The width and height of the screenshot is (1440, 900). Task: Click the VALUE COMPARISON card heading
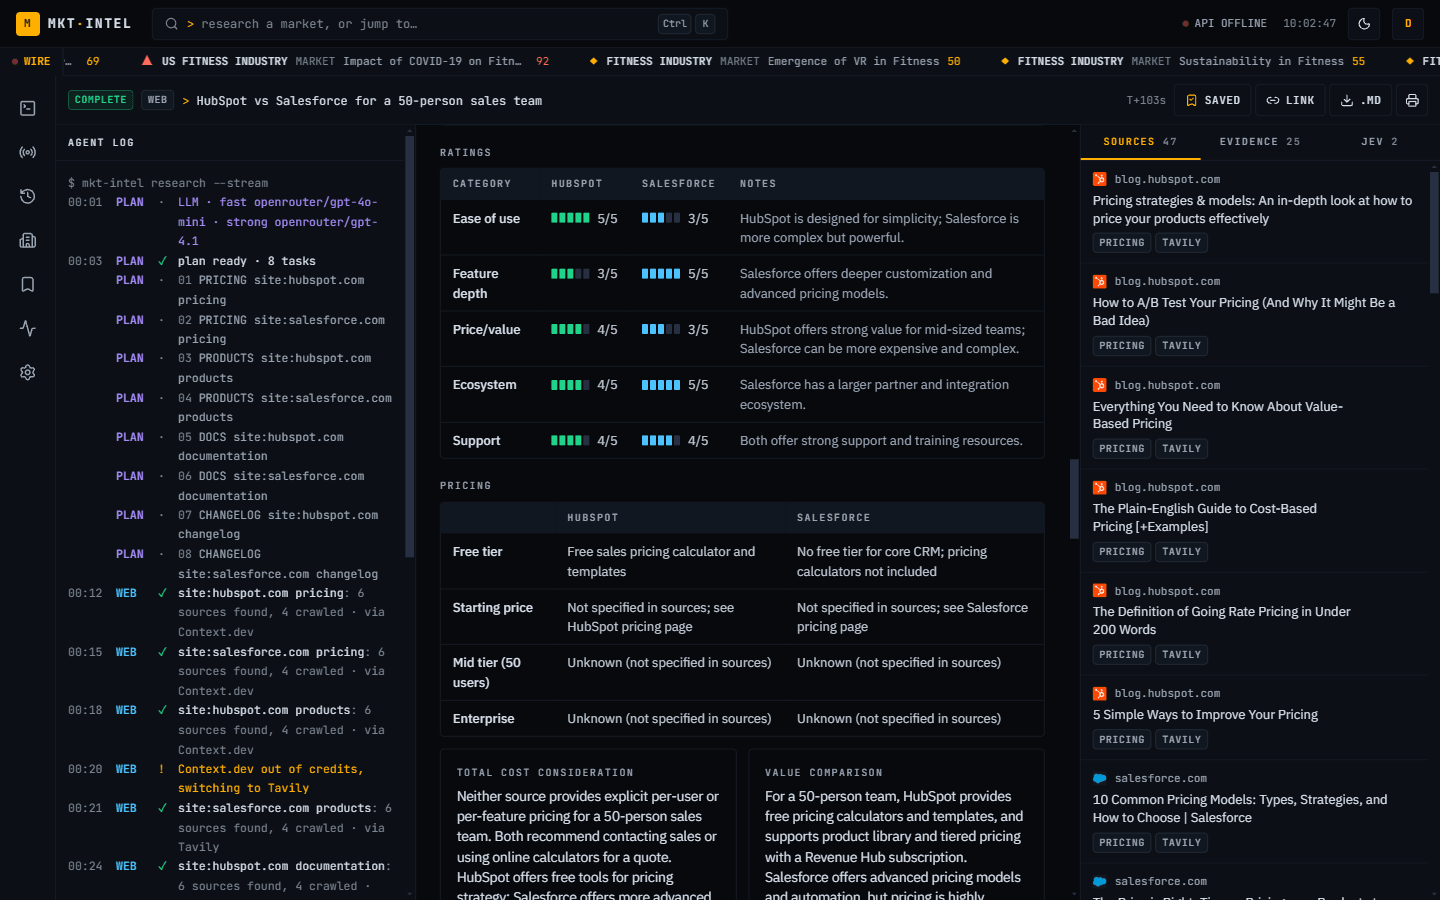pos(824,773)
